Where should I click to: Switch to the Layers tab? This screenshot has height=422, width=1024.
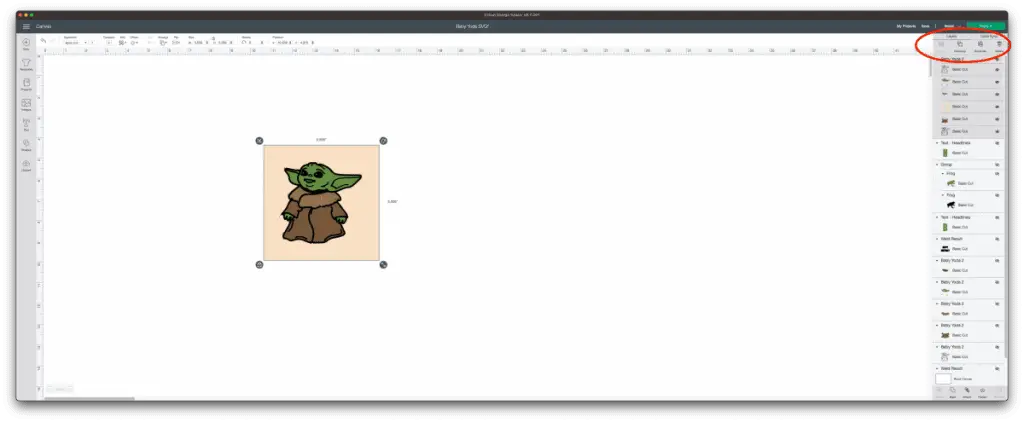tap(951, 37)
